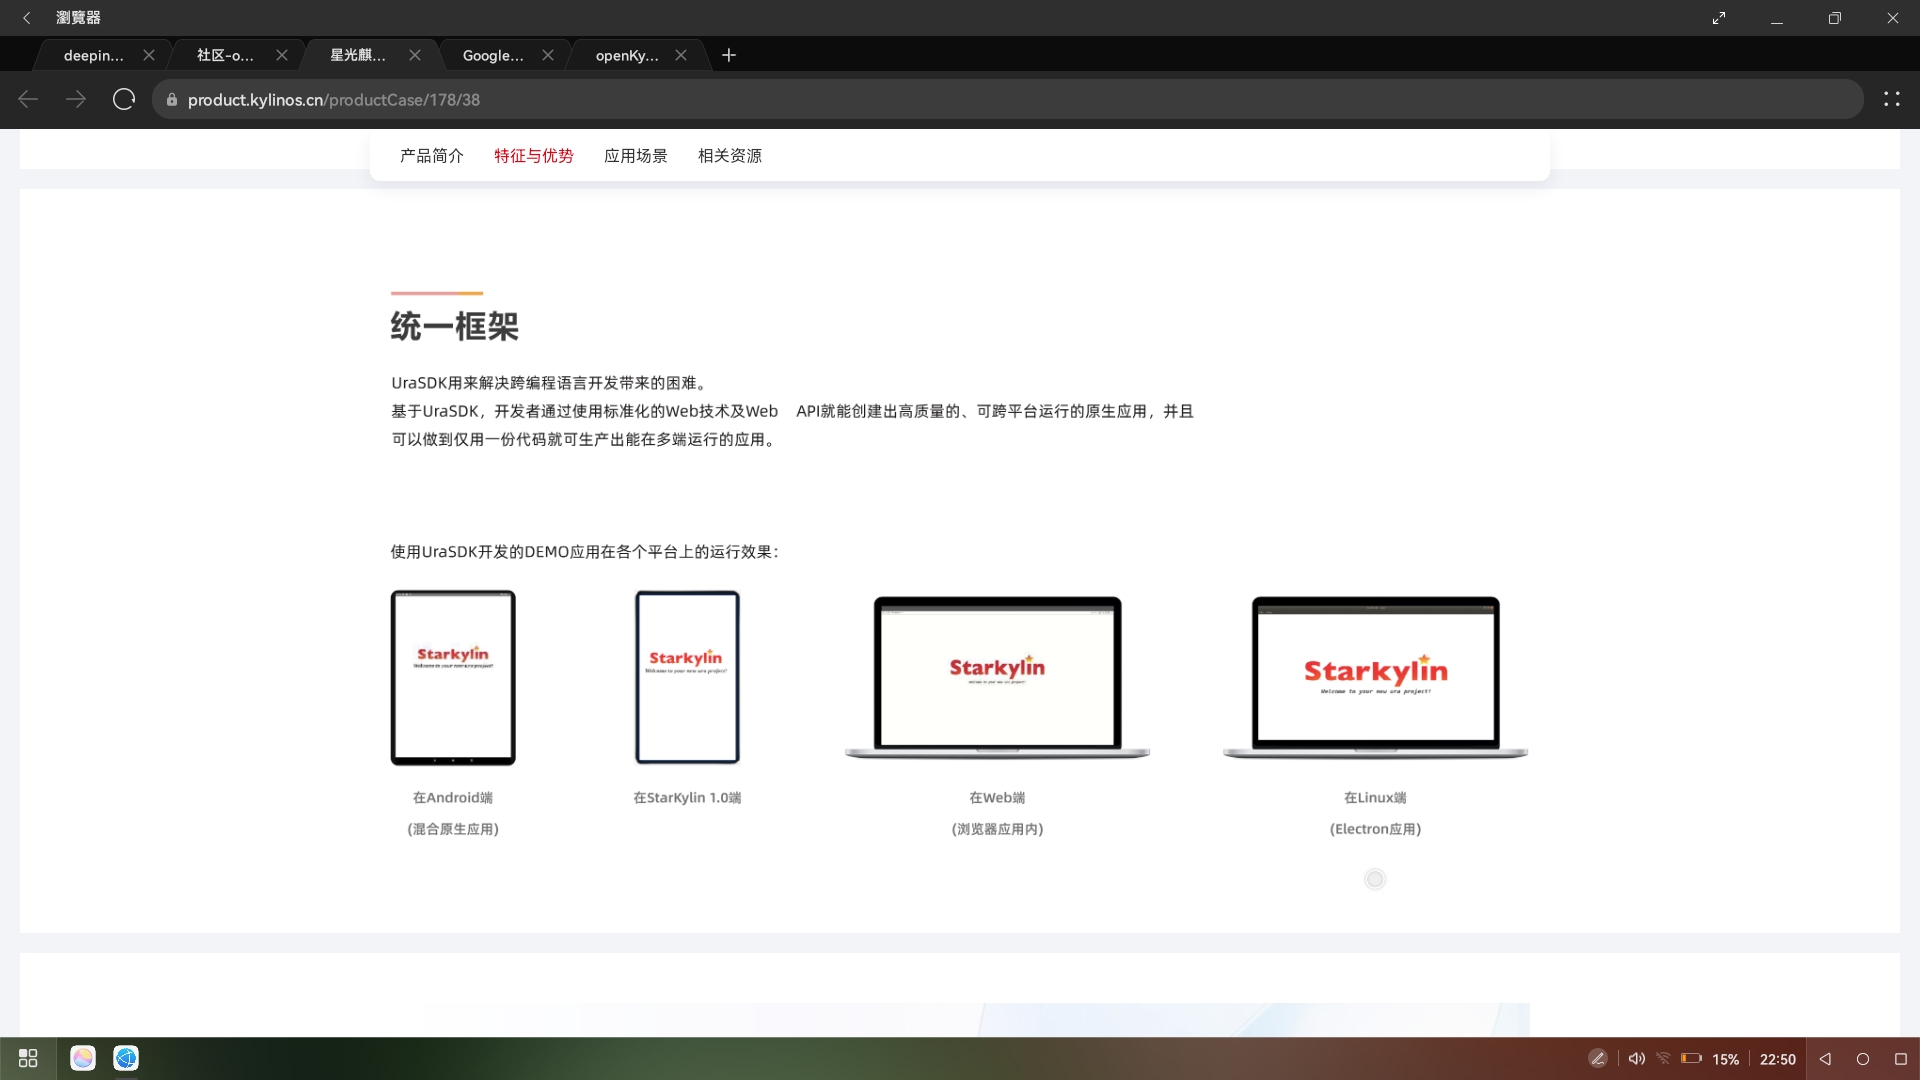Toggle fullscreen with the expand-arrows icon
Screen dimensions: 1920x1080
click(x=1718, y=17)
